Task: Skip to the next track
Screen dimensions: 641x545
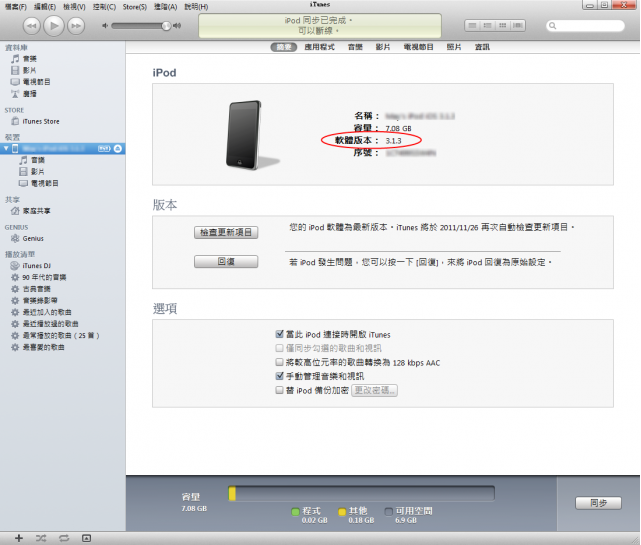Action: tap(76, 26)
